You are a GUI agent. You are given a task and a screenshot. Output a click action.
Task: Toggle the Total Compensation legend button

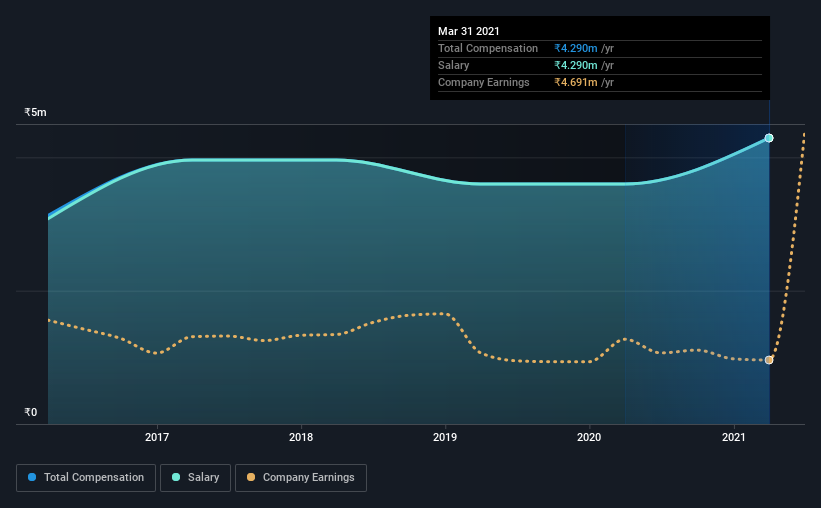pos(86,478)
